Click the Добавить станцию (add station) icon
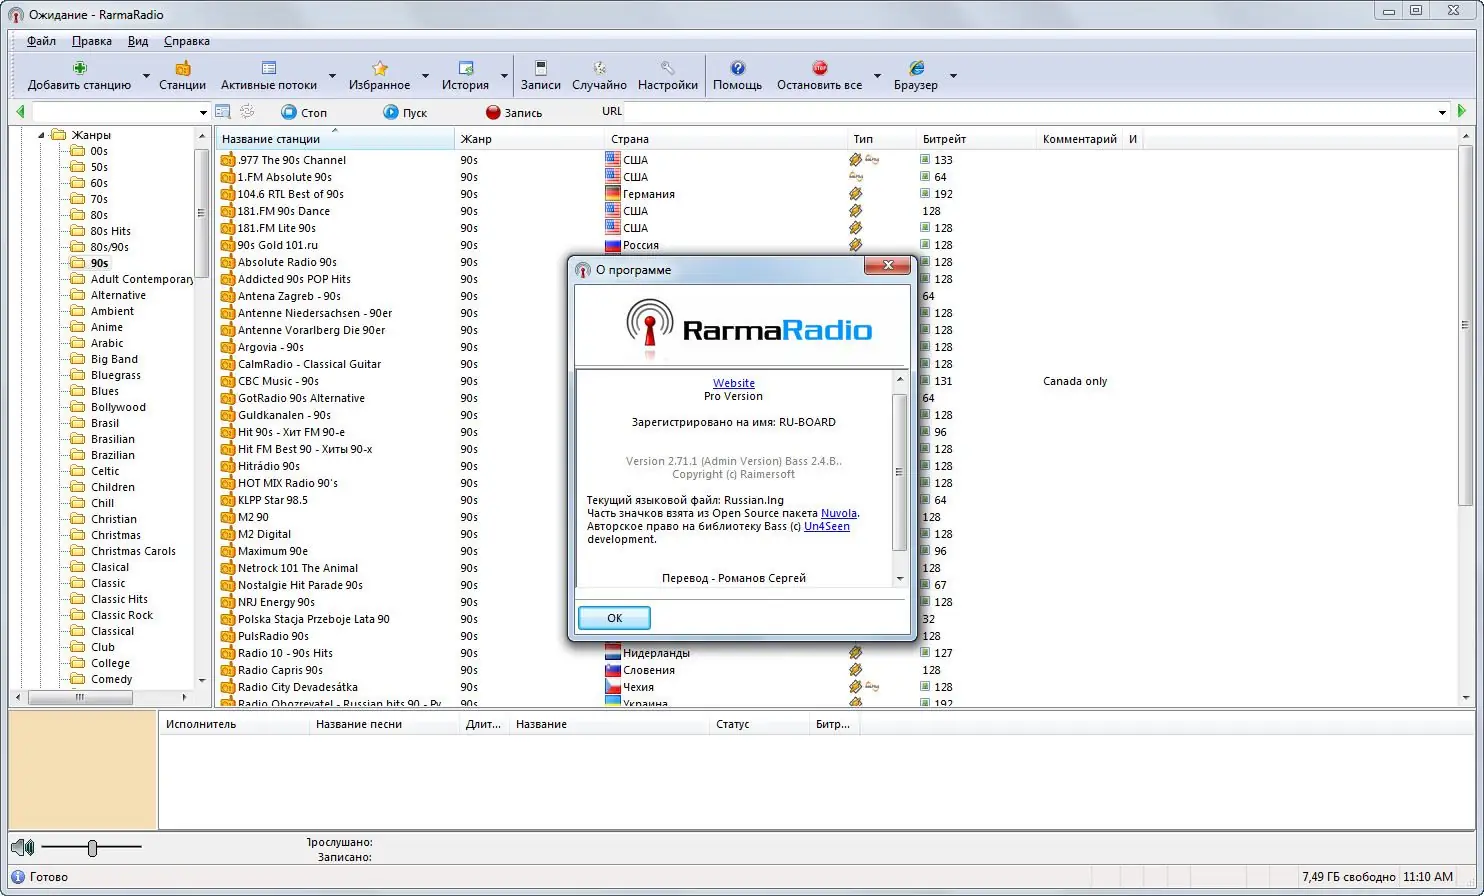Screen dimensions: 1484x896 coord(79,67)
